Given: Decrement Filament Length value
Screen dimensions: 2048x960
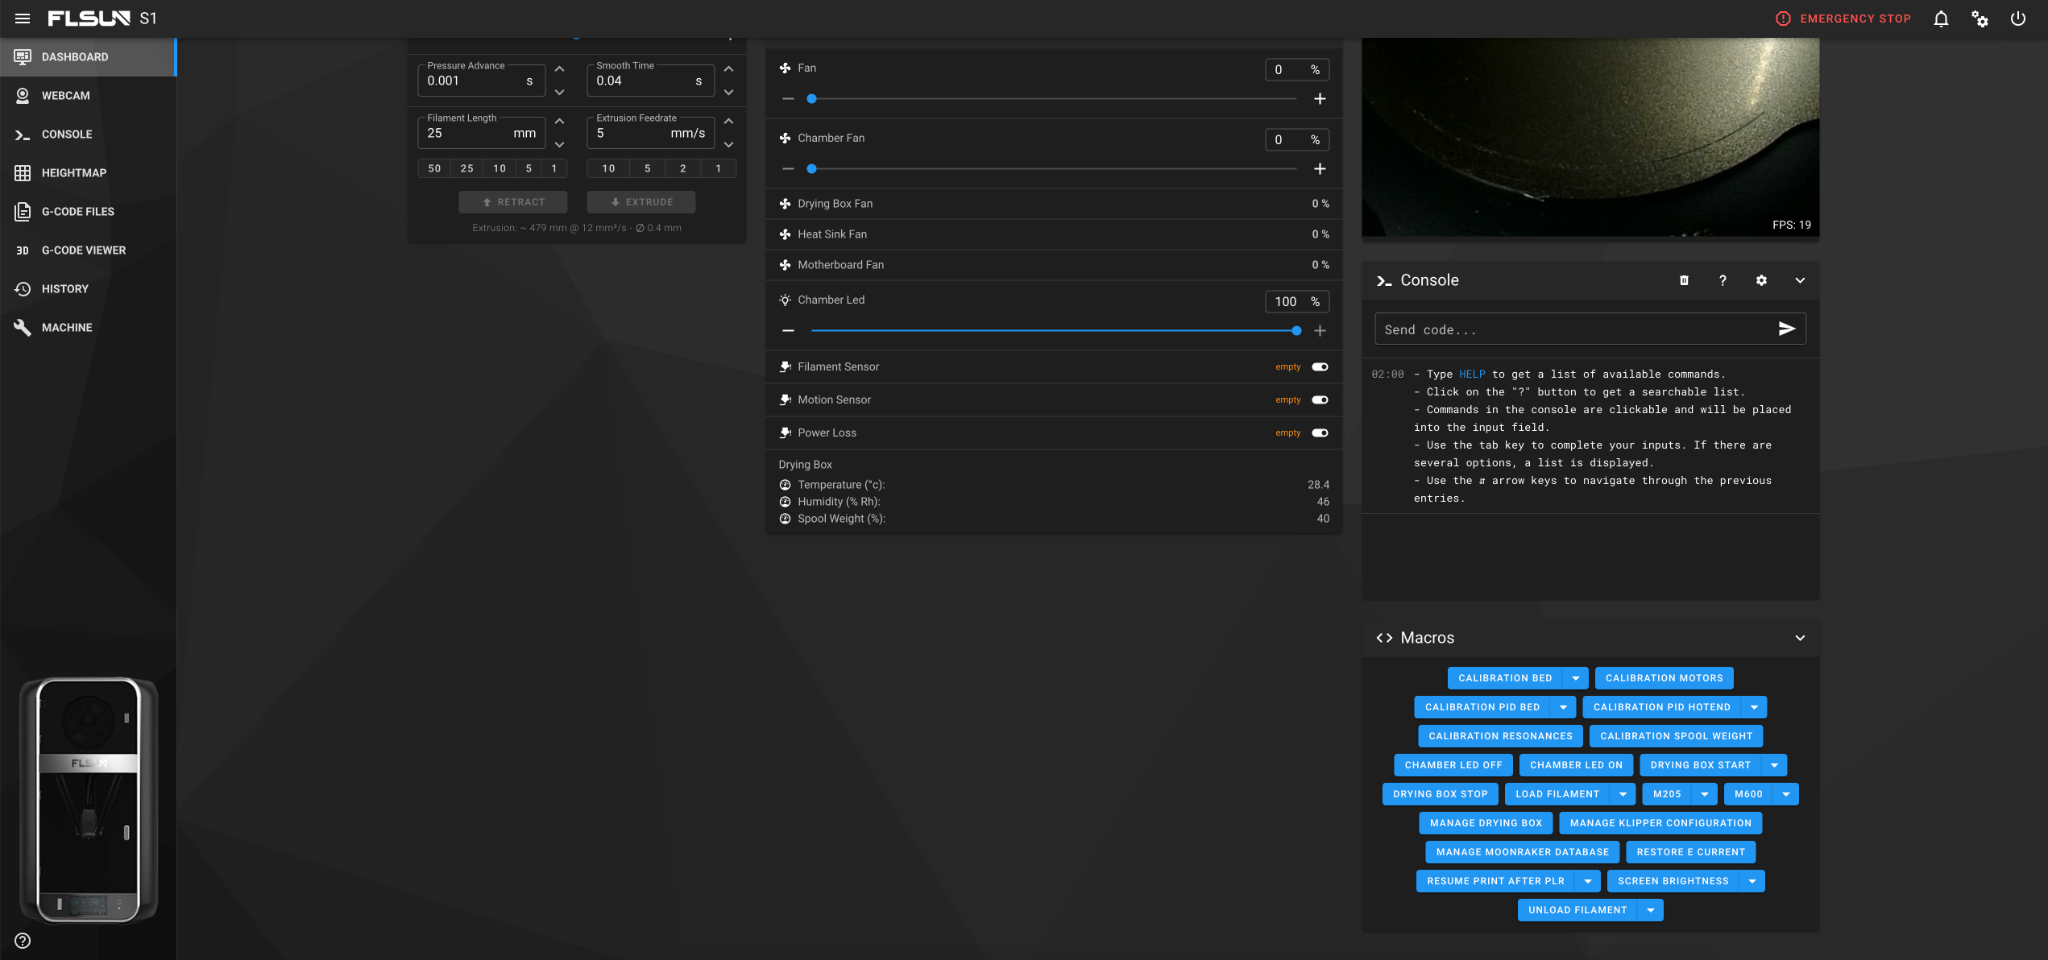Looking at the screenshot, I should coord(560,144).
